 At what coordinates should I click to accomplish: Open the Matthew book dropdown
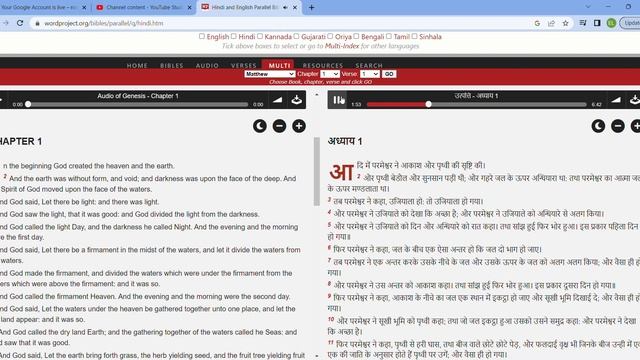click(x=269, y=74)
